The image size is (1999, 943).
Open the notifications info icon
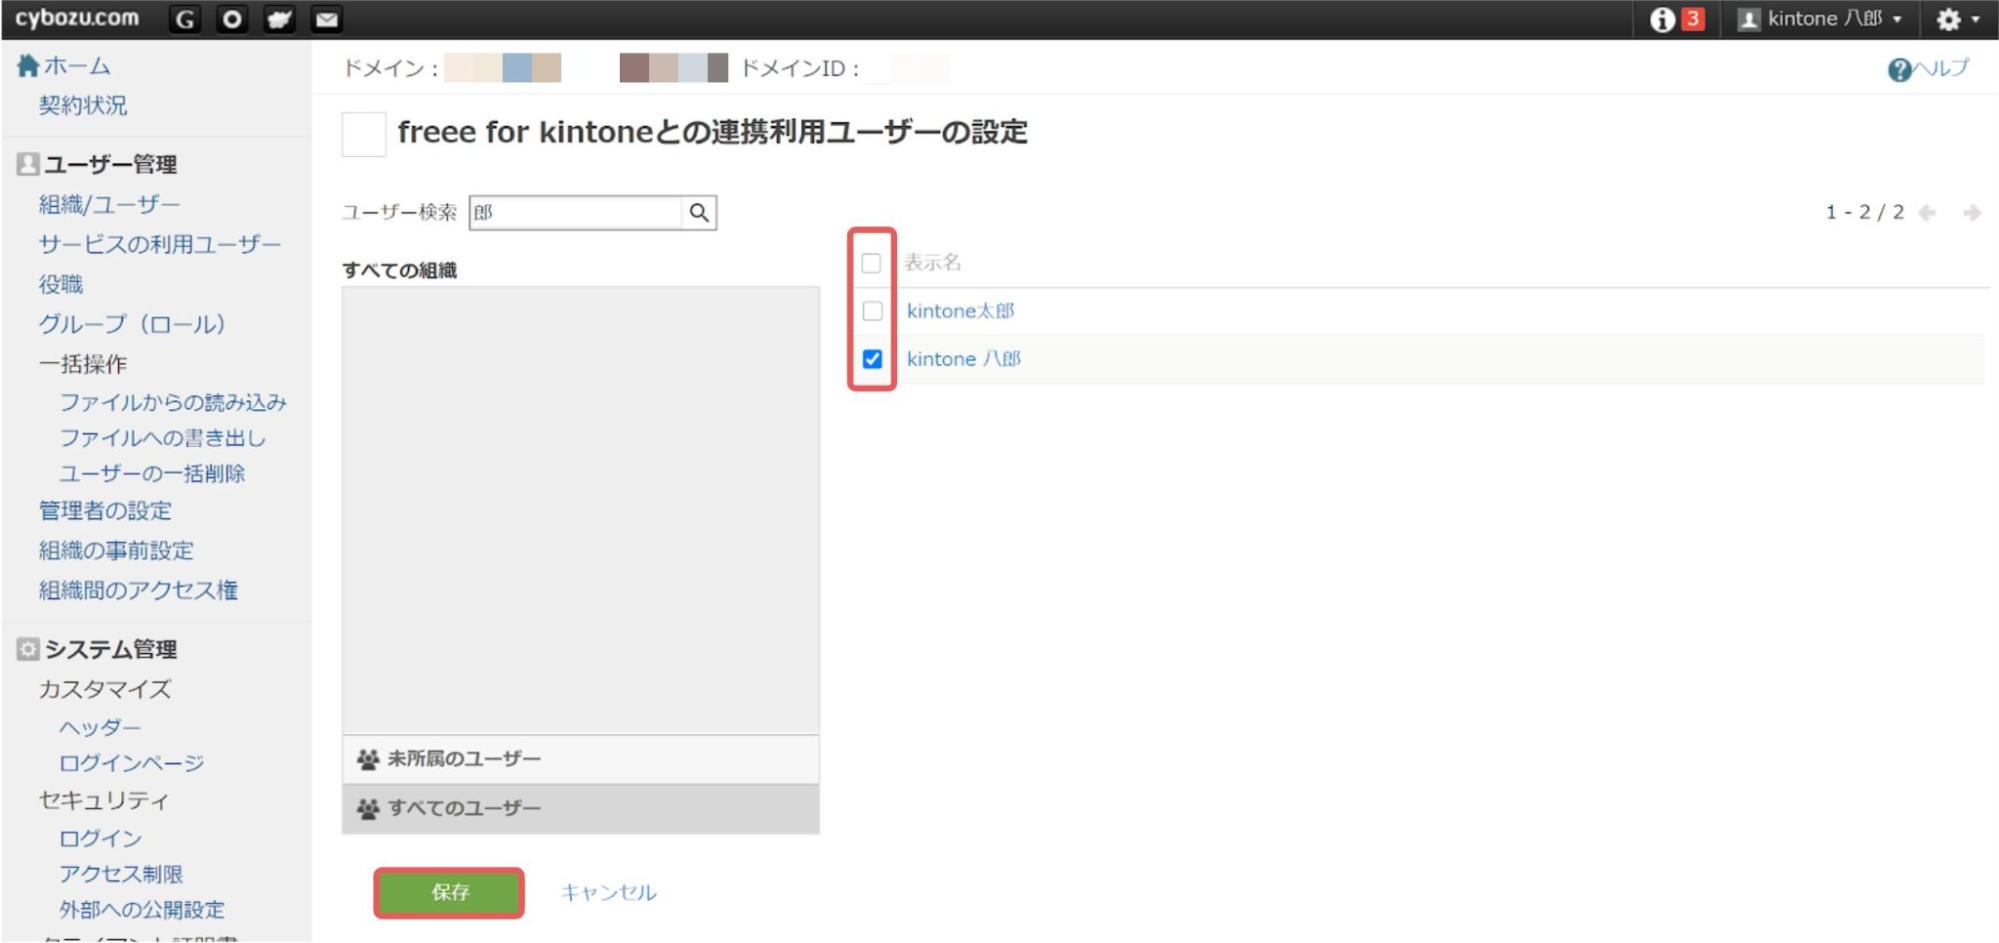[1662, 19]
